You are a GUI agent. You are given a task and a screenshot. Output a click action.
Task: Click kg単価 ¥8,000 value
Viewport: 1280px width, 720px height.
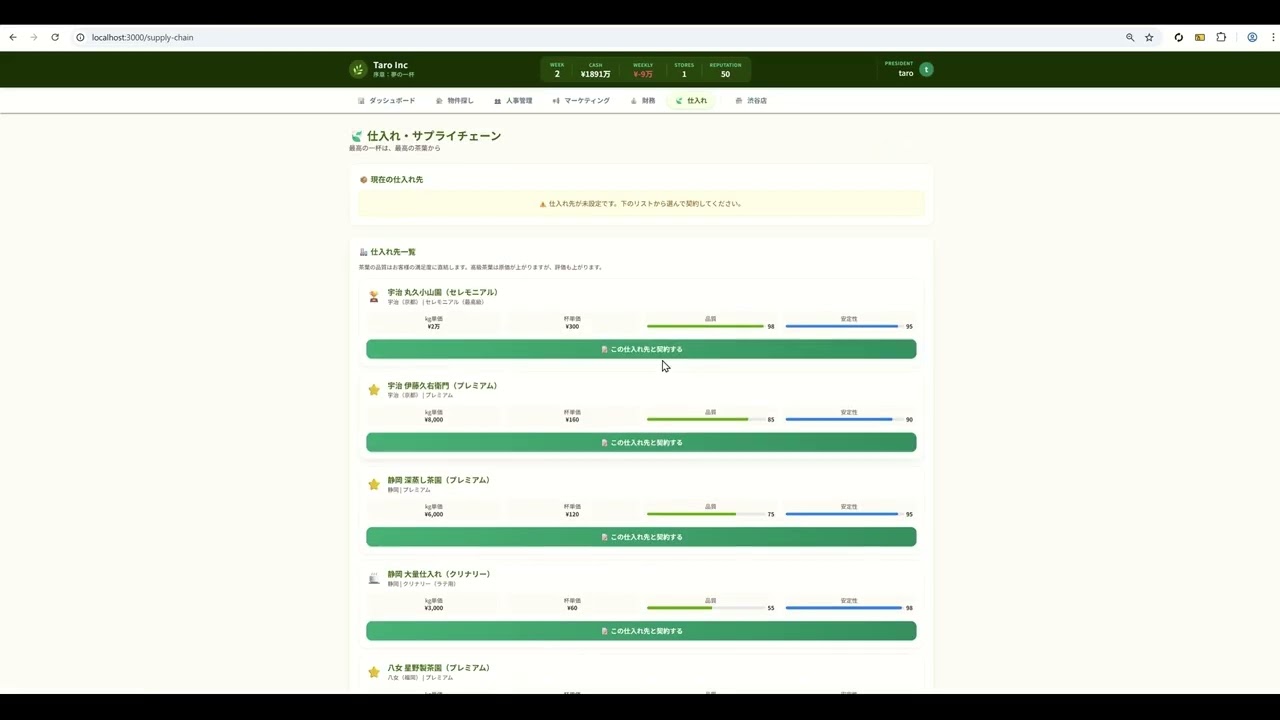click(434, 419)
